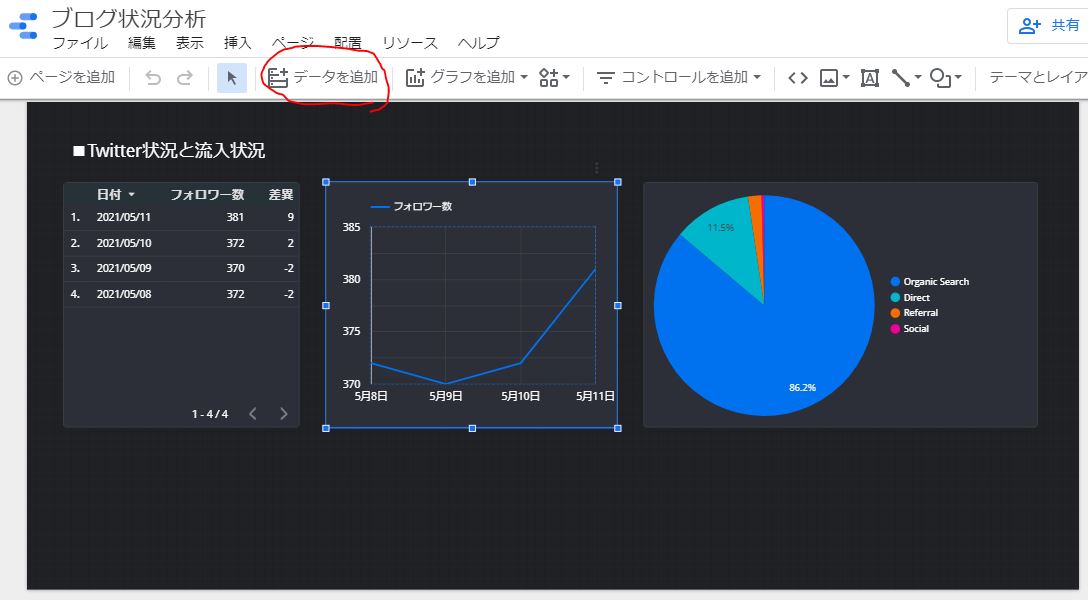Click the Data Studio logo icon

tap(24, 27)
